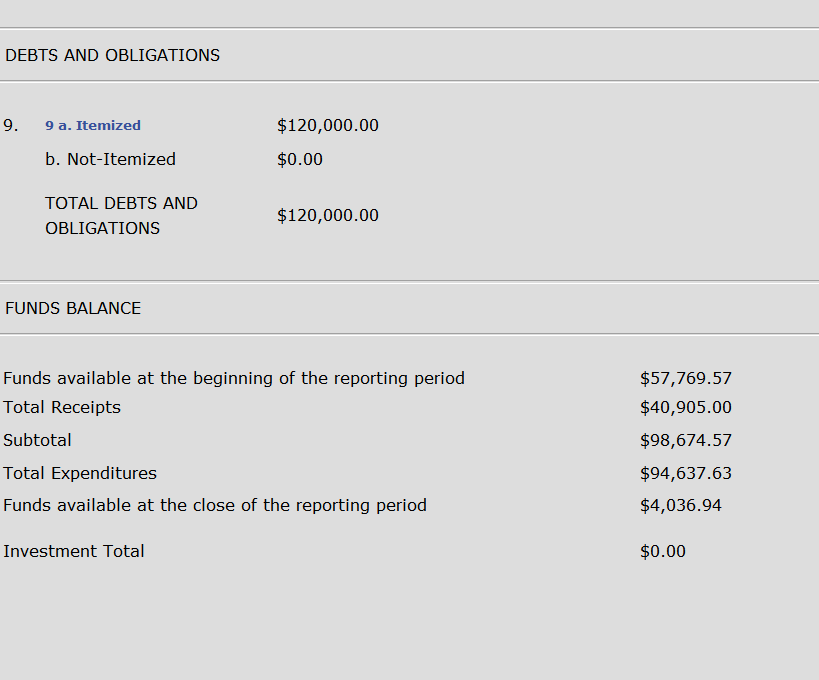Screen dimensions: 819x680
Task: Click the b. Not-Itemized label
Action: (x=110, y=159)
